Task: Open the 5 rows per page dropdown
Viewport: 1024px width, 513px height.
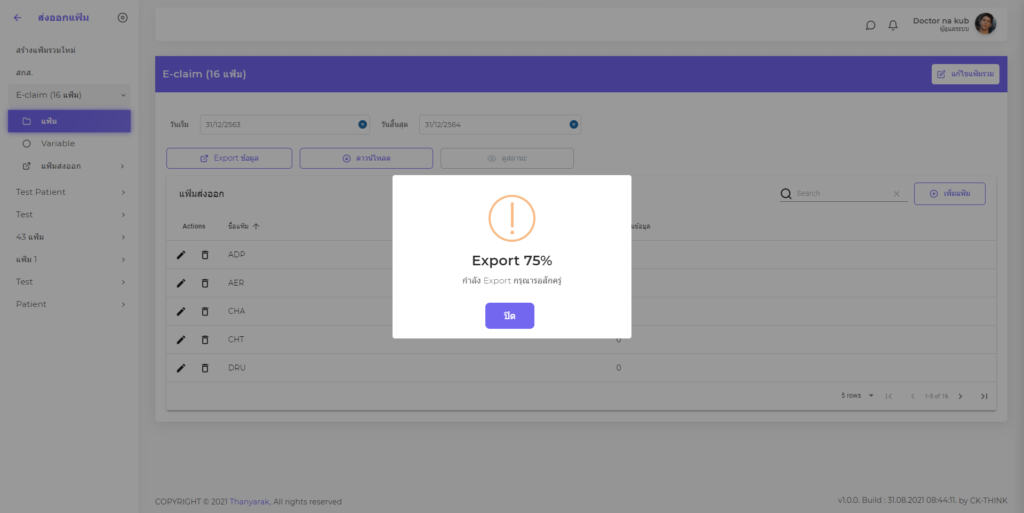Action: tap(858, 396)
